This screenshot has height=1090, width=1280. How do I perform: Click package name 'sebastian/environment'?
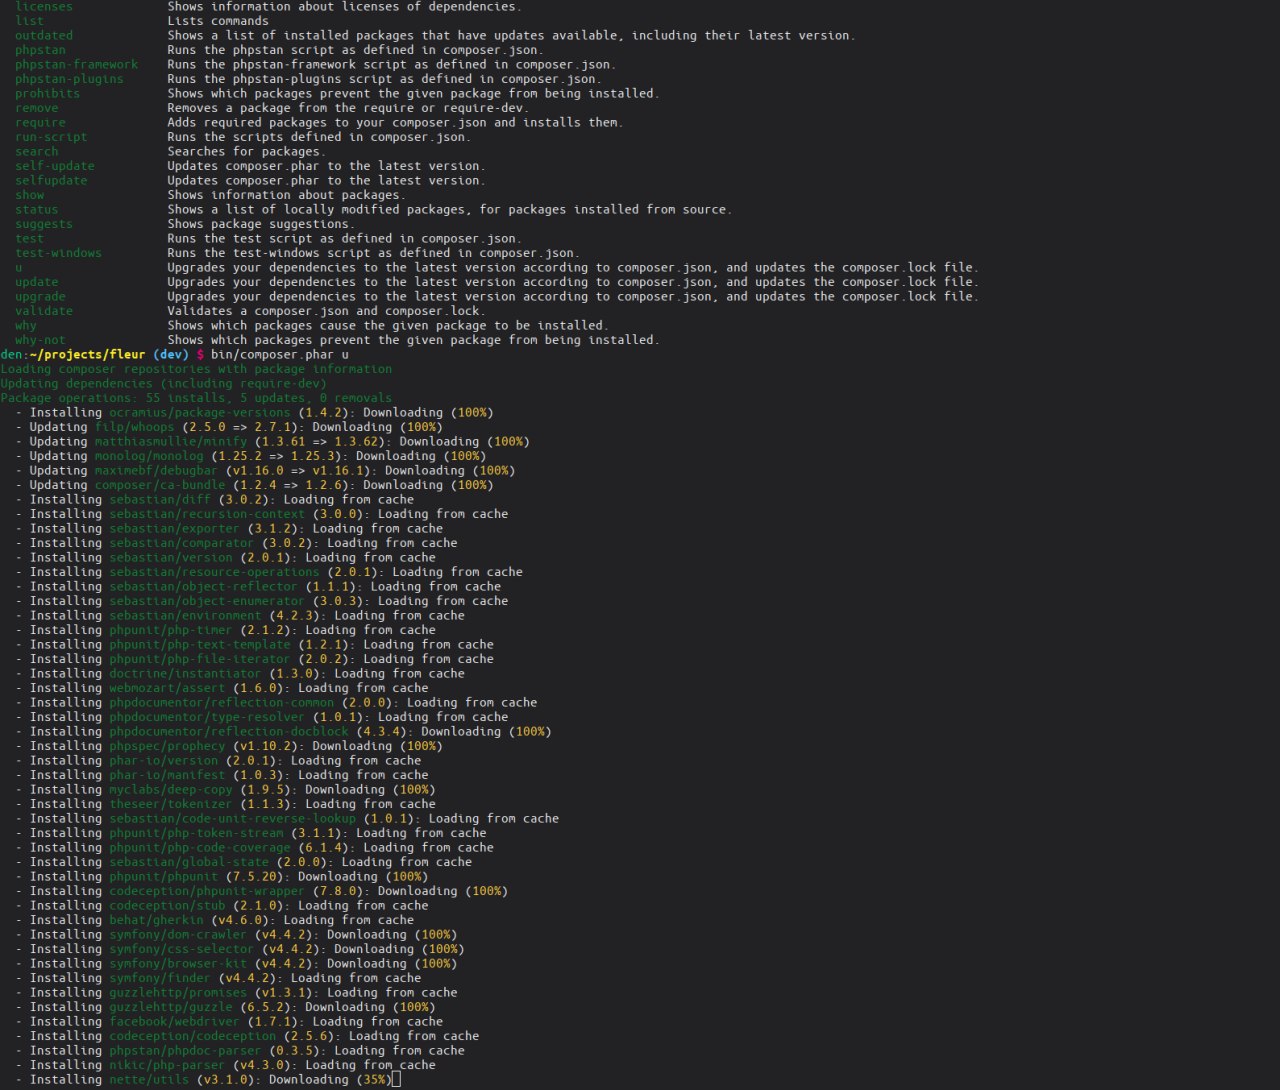(x=185, y=616)
